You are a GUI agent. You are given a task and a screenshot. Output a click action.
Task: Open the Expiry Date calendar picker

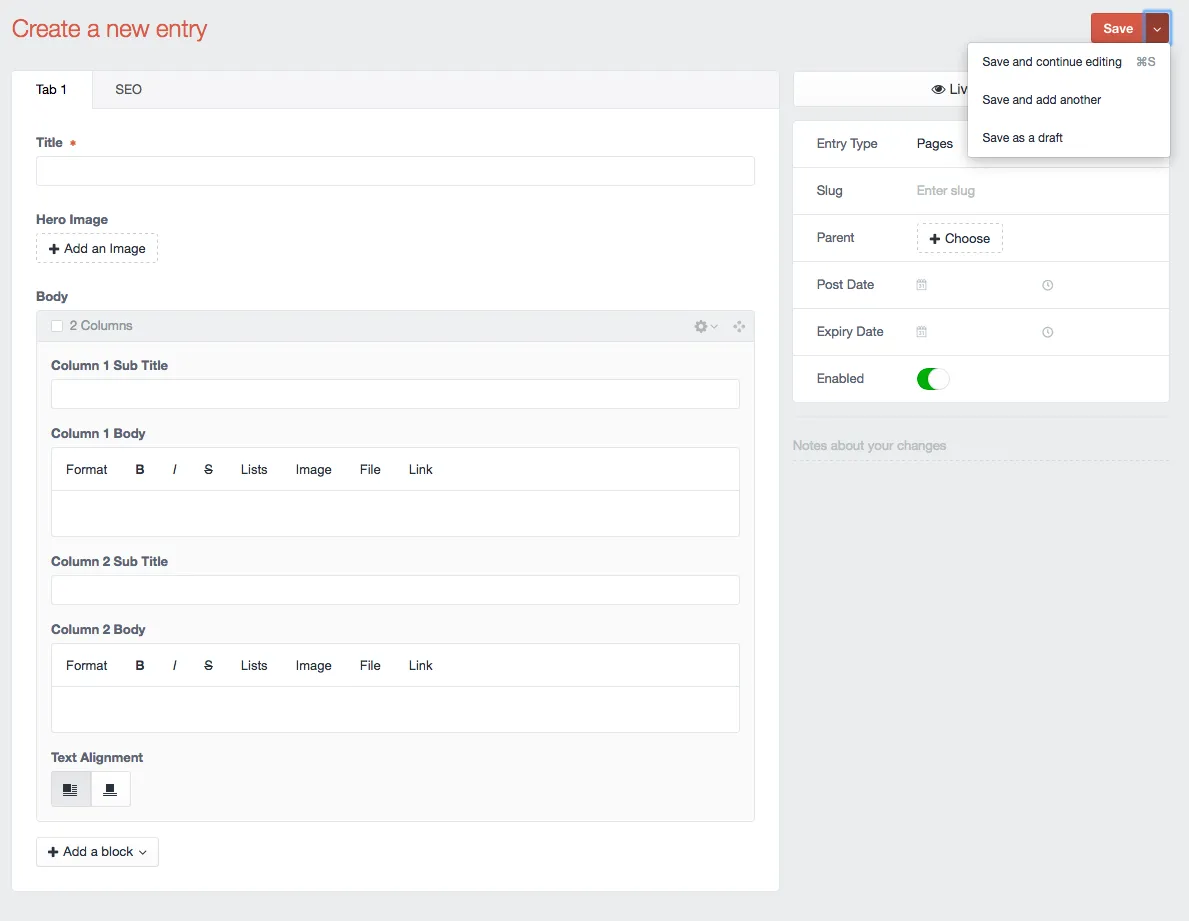921,332
